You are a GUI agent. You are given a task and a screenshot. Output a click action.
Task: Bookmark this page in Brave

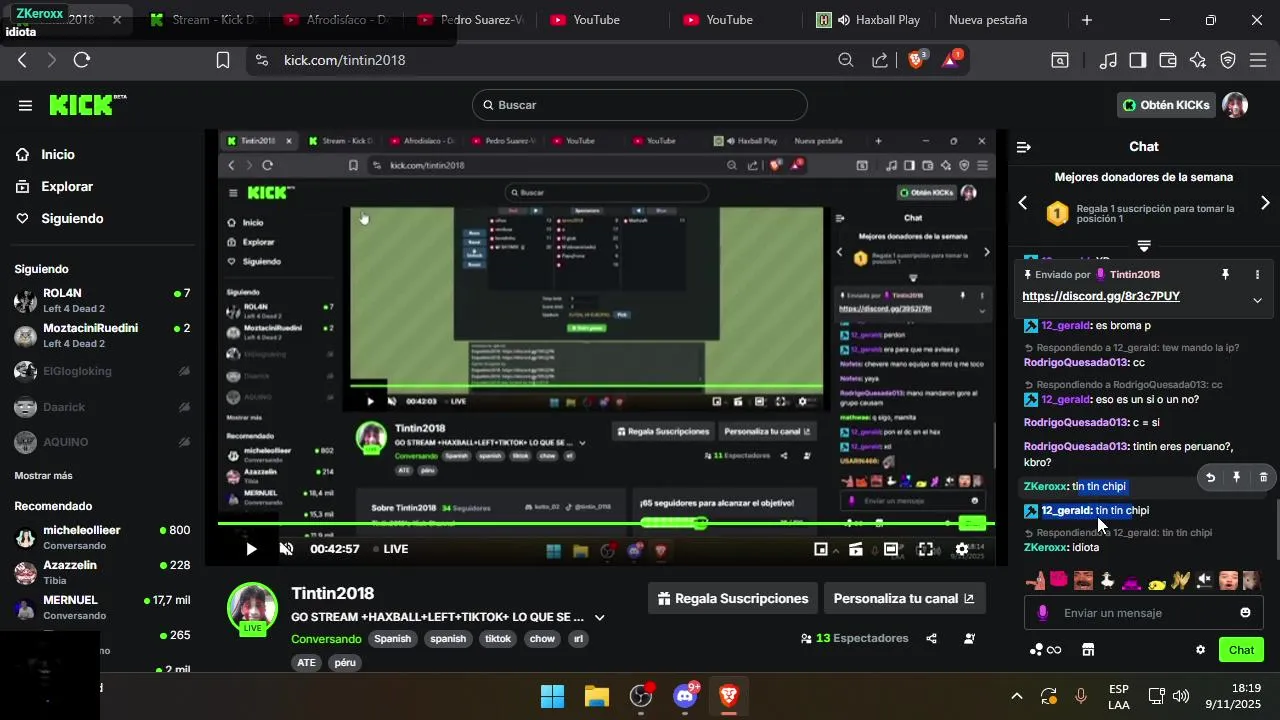[223, 60]
